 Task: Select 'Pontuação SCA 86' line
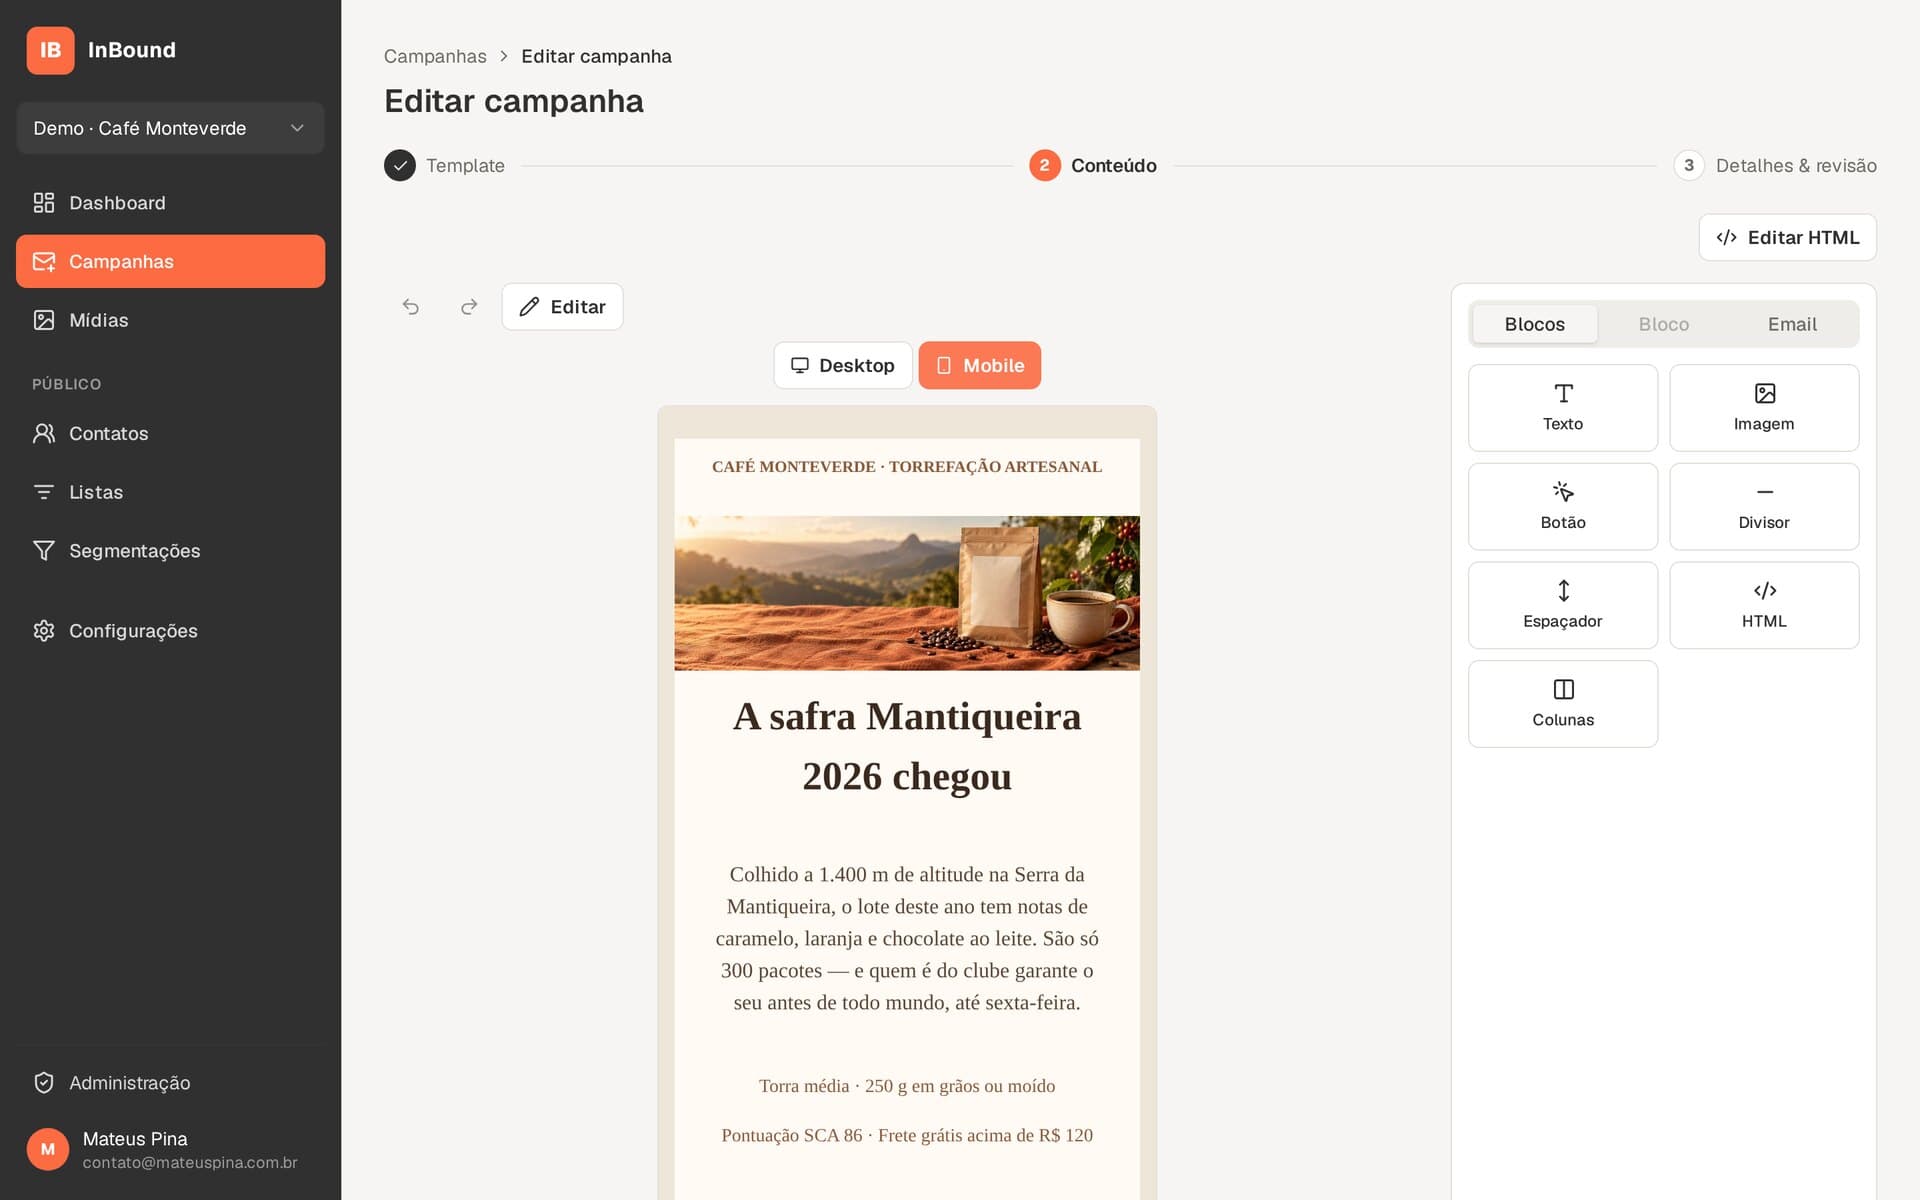tap(907, 1135)
